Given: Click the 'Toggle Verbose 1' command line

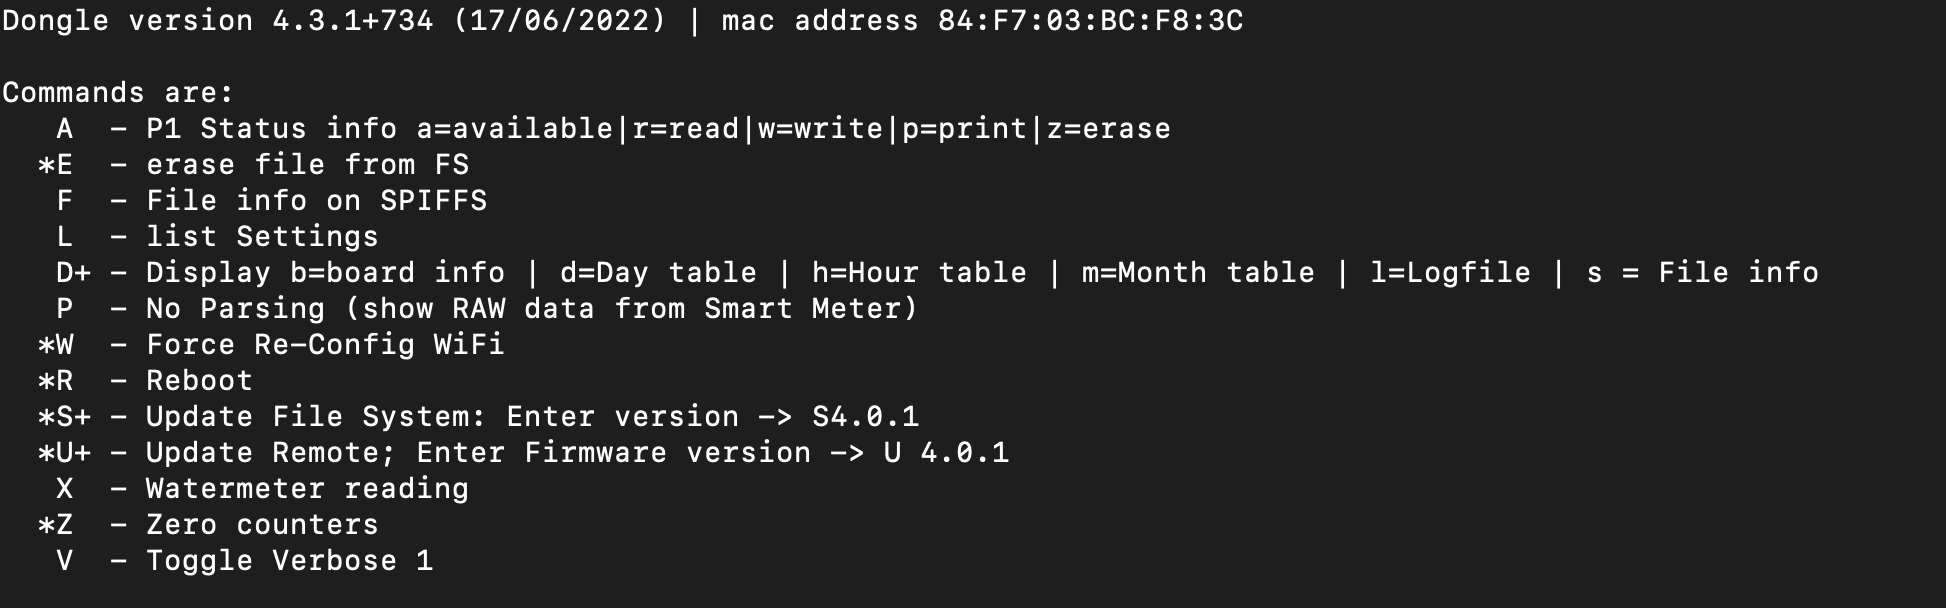Looking at the screenshot, I should (289, 561).
